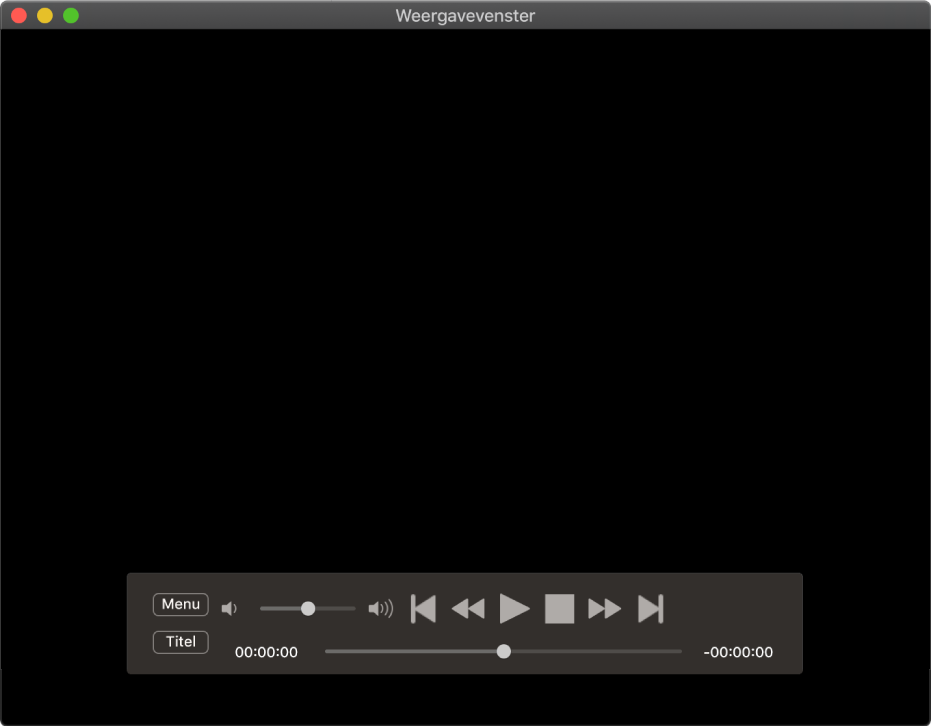Screen dimensions: 931x726
Task: Click the playback timeline scrubber knob
Action: (x=504, y=651)
